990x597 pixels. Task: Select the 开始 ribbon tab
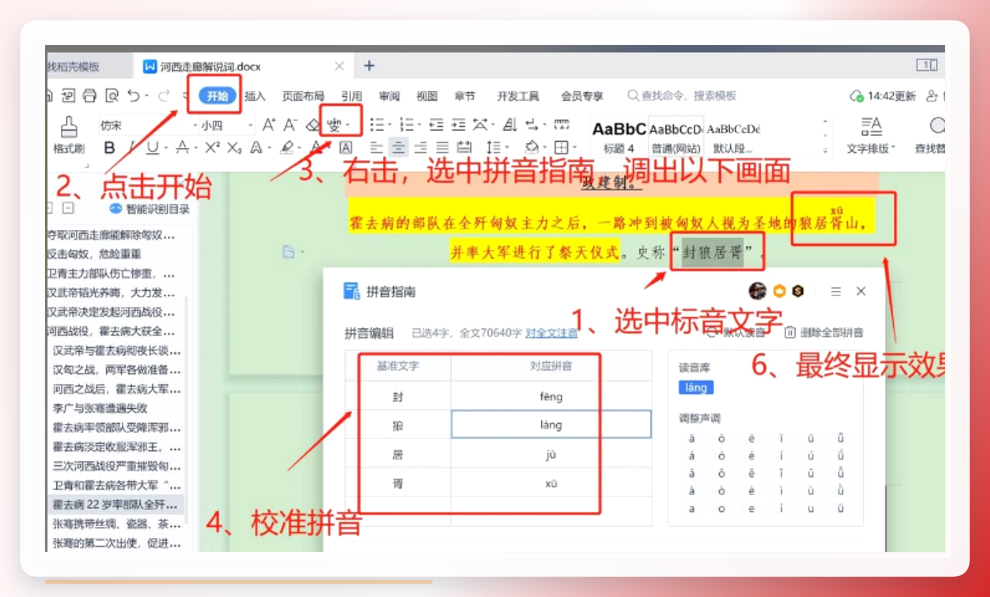(217, 96)
